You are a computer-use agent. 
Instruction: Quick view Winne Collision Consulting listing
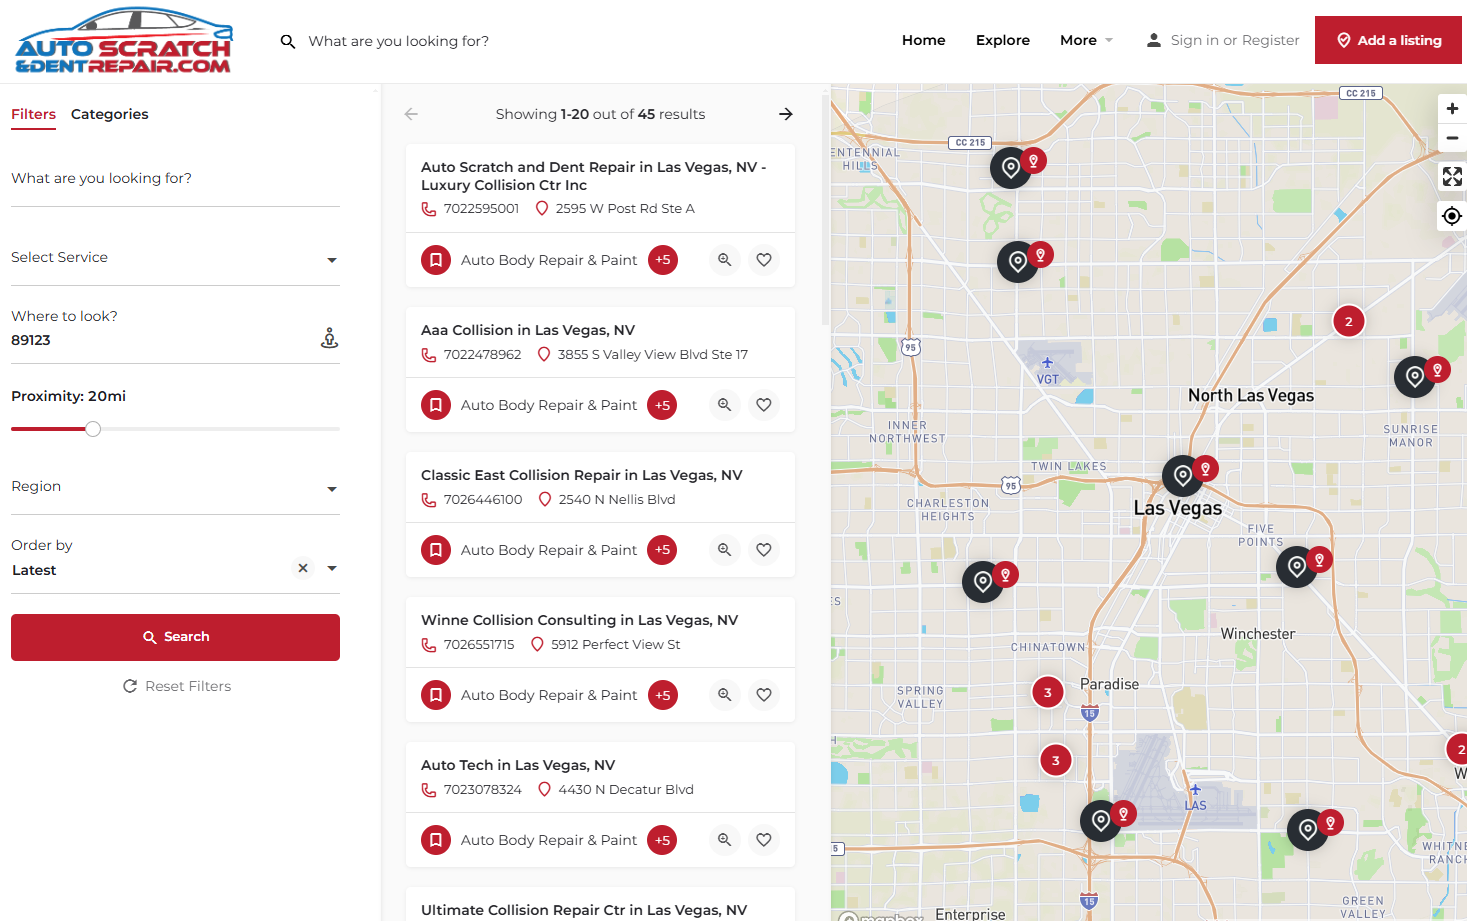[x=725, y=695]
